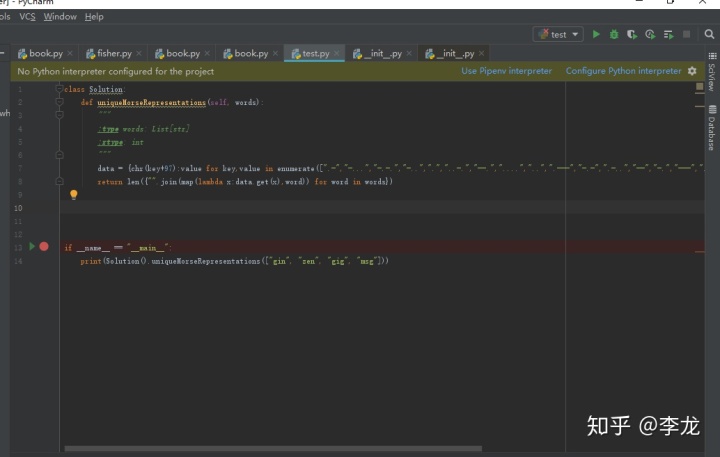Close the fisher.py tab
Image resolution: width=720 pixels, height=457 pixels.
tap(139, 54)
